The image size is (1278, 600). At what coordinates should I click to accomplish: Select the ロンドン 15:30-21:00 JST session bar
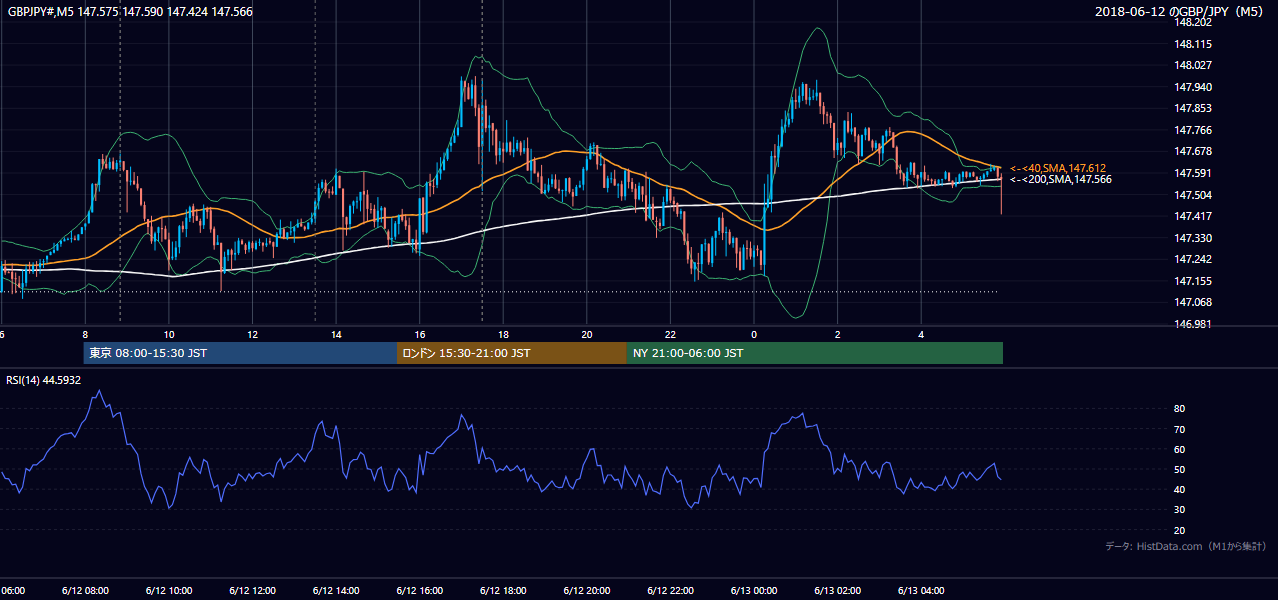click(512, 353)
